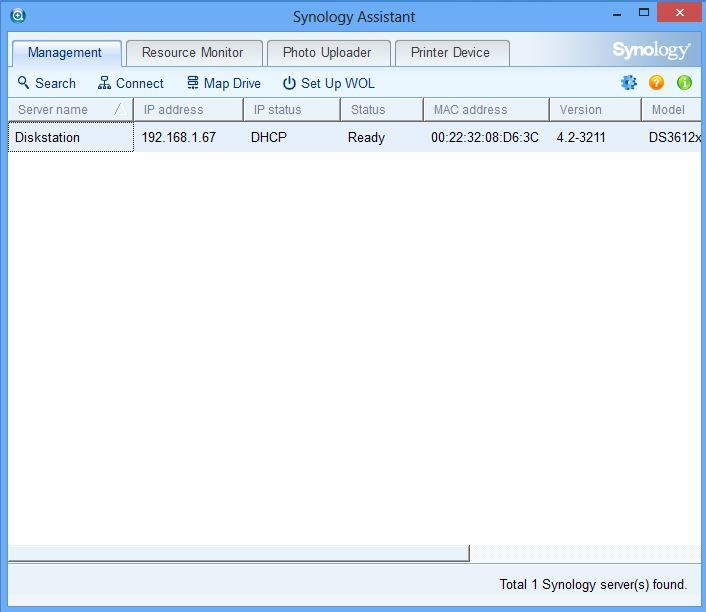The width and height of the screenshot is (706, 612).
Task: Switch to the Resource Monitor tab
Action: [x=194, y=53]
